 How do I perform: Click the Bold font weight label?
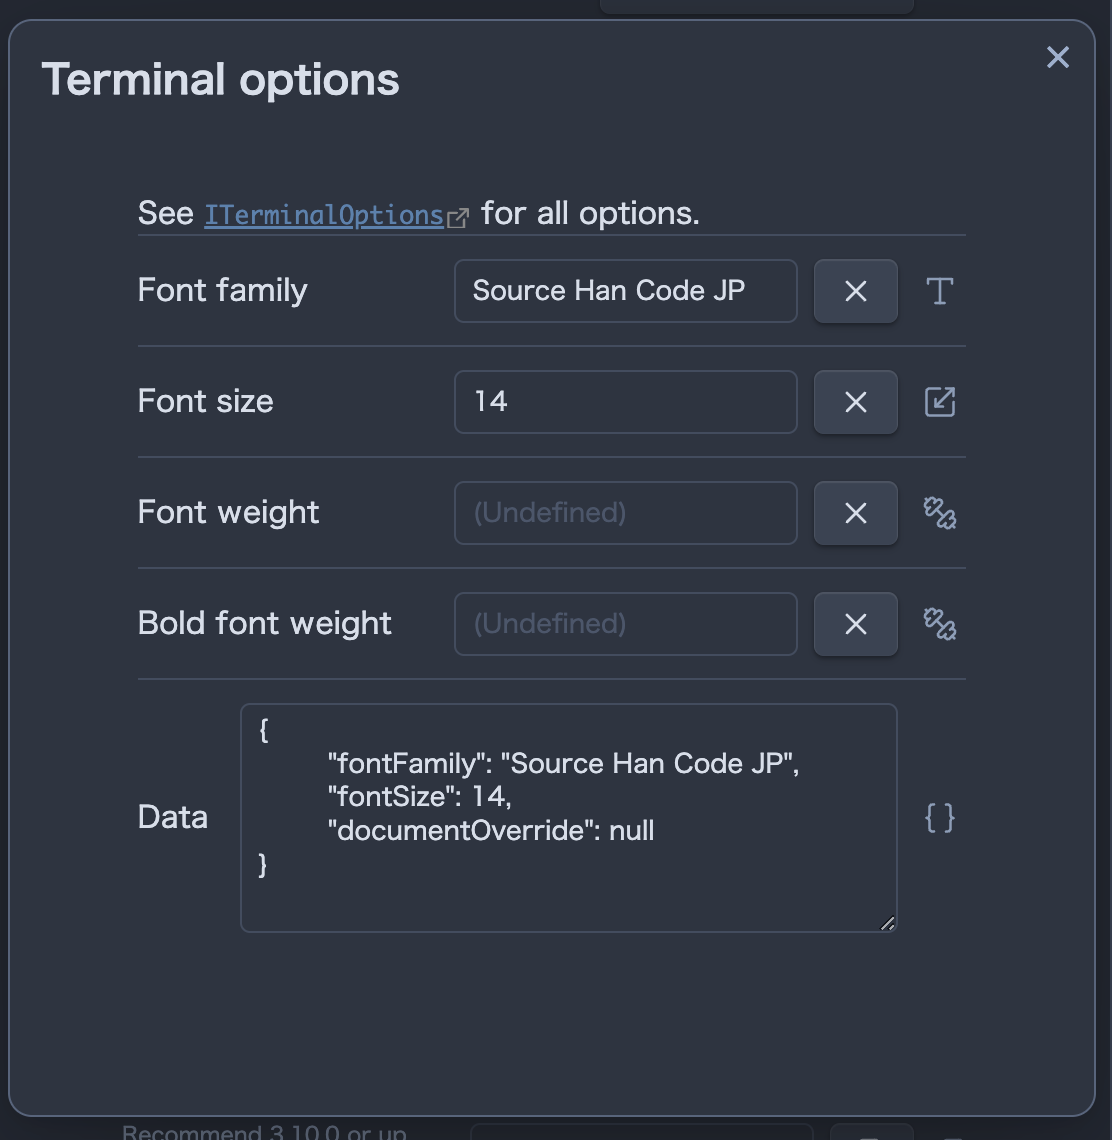265,623
